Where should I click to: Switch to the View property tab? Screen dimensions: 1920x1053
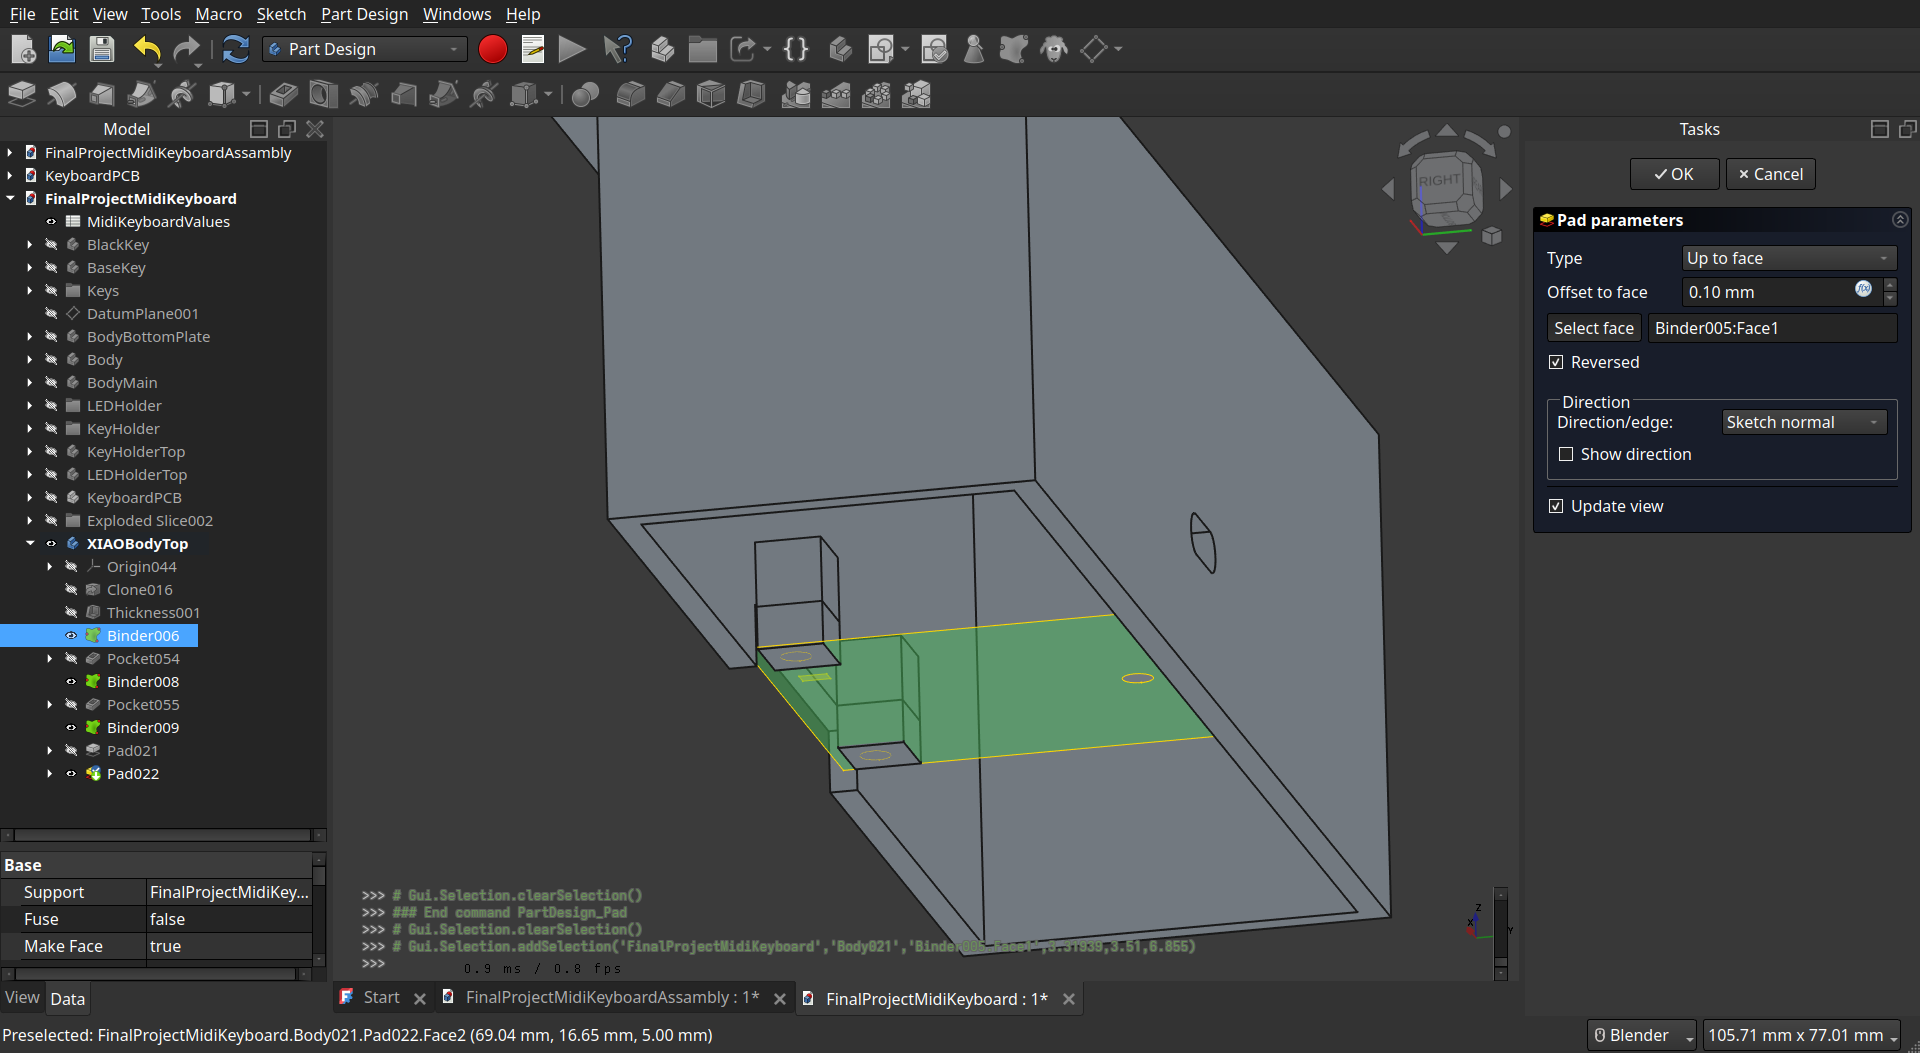tap(22, 998)
